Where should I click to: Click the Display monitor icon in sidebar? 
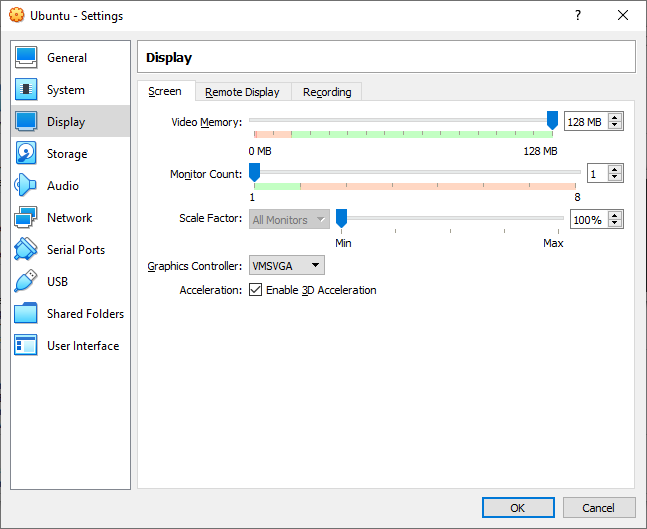point(26,121)
